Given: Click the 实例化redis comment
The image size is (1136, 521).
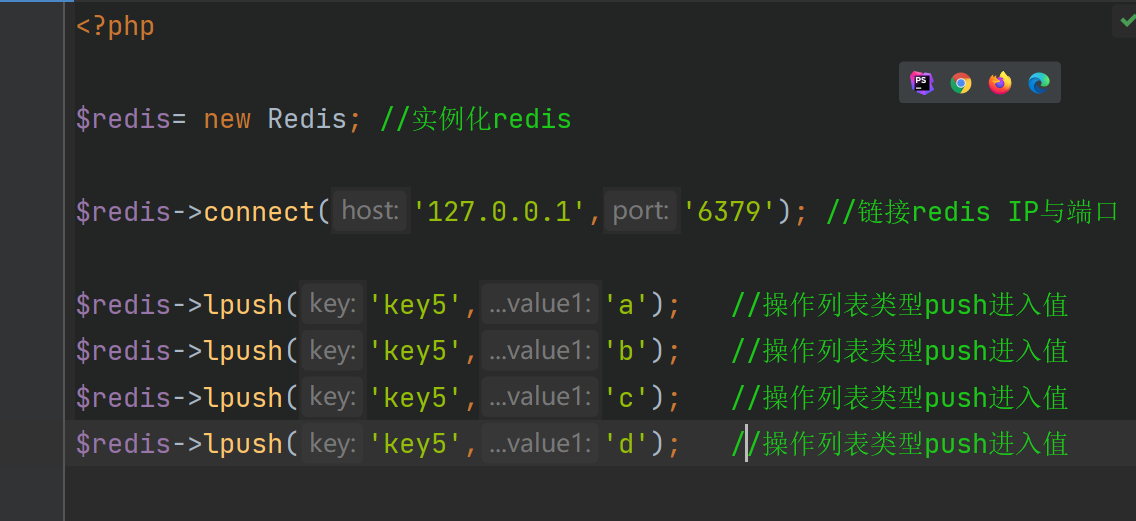Looking at the screenshot, I should (x=476, y=120).
